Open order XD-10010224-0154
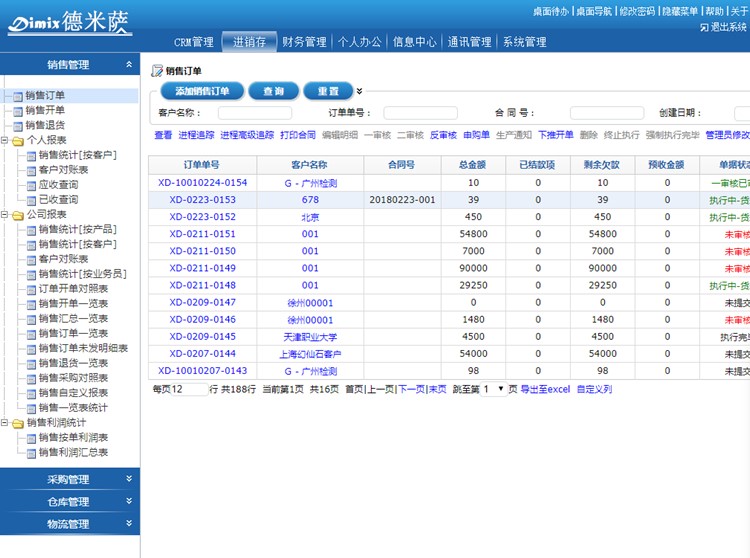Image resolution: width=750 pixels, height=558 pixels. pyautogui.click(x=202, y=183)
